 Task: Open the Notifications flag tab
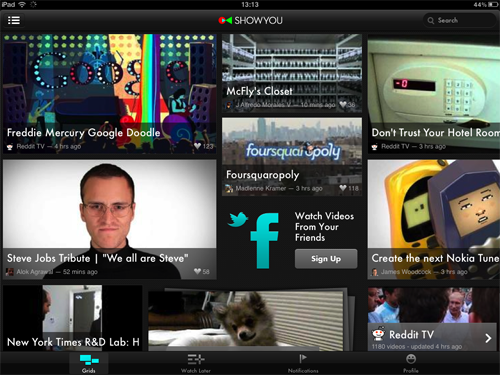coord(303,363)
